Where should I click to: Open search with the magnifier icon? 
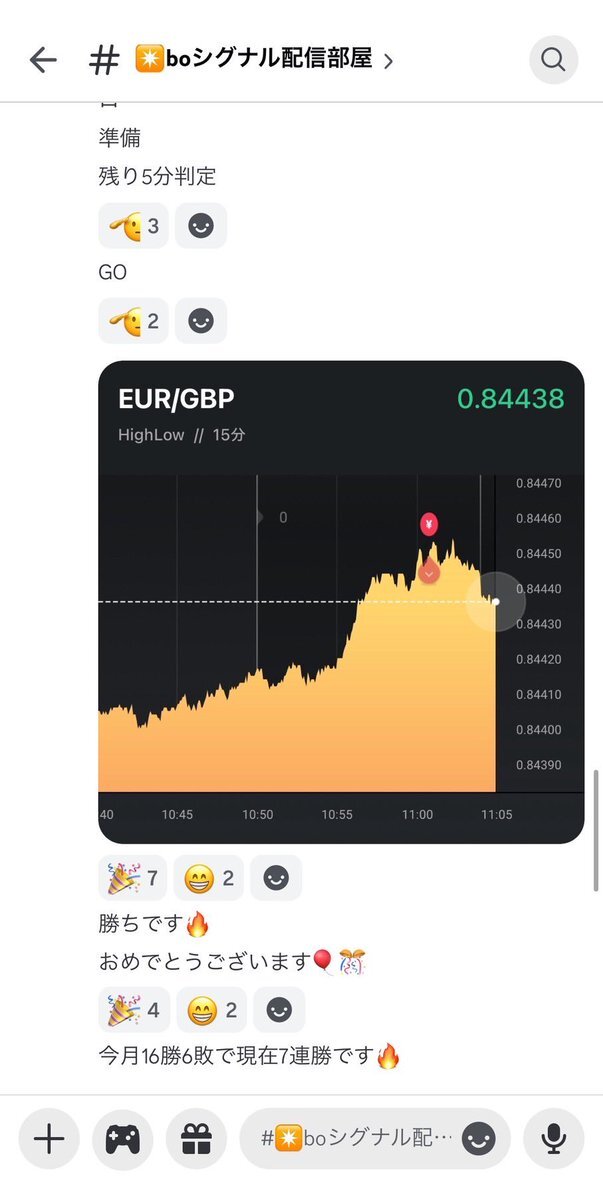(553, 60)
